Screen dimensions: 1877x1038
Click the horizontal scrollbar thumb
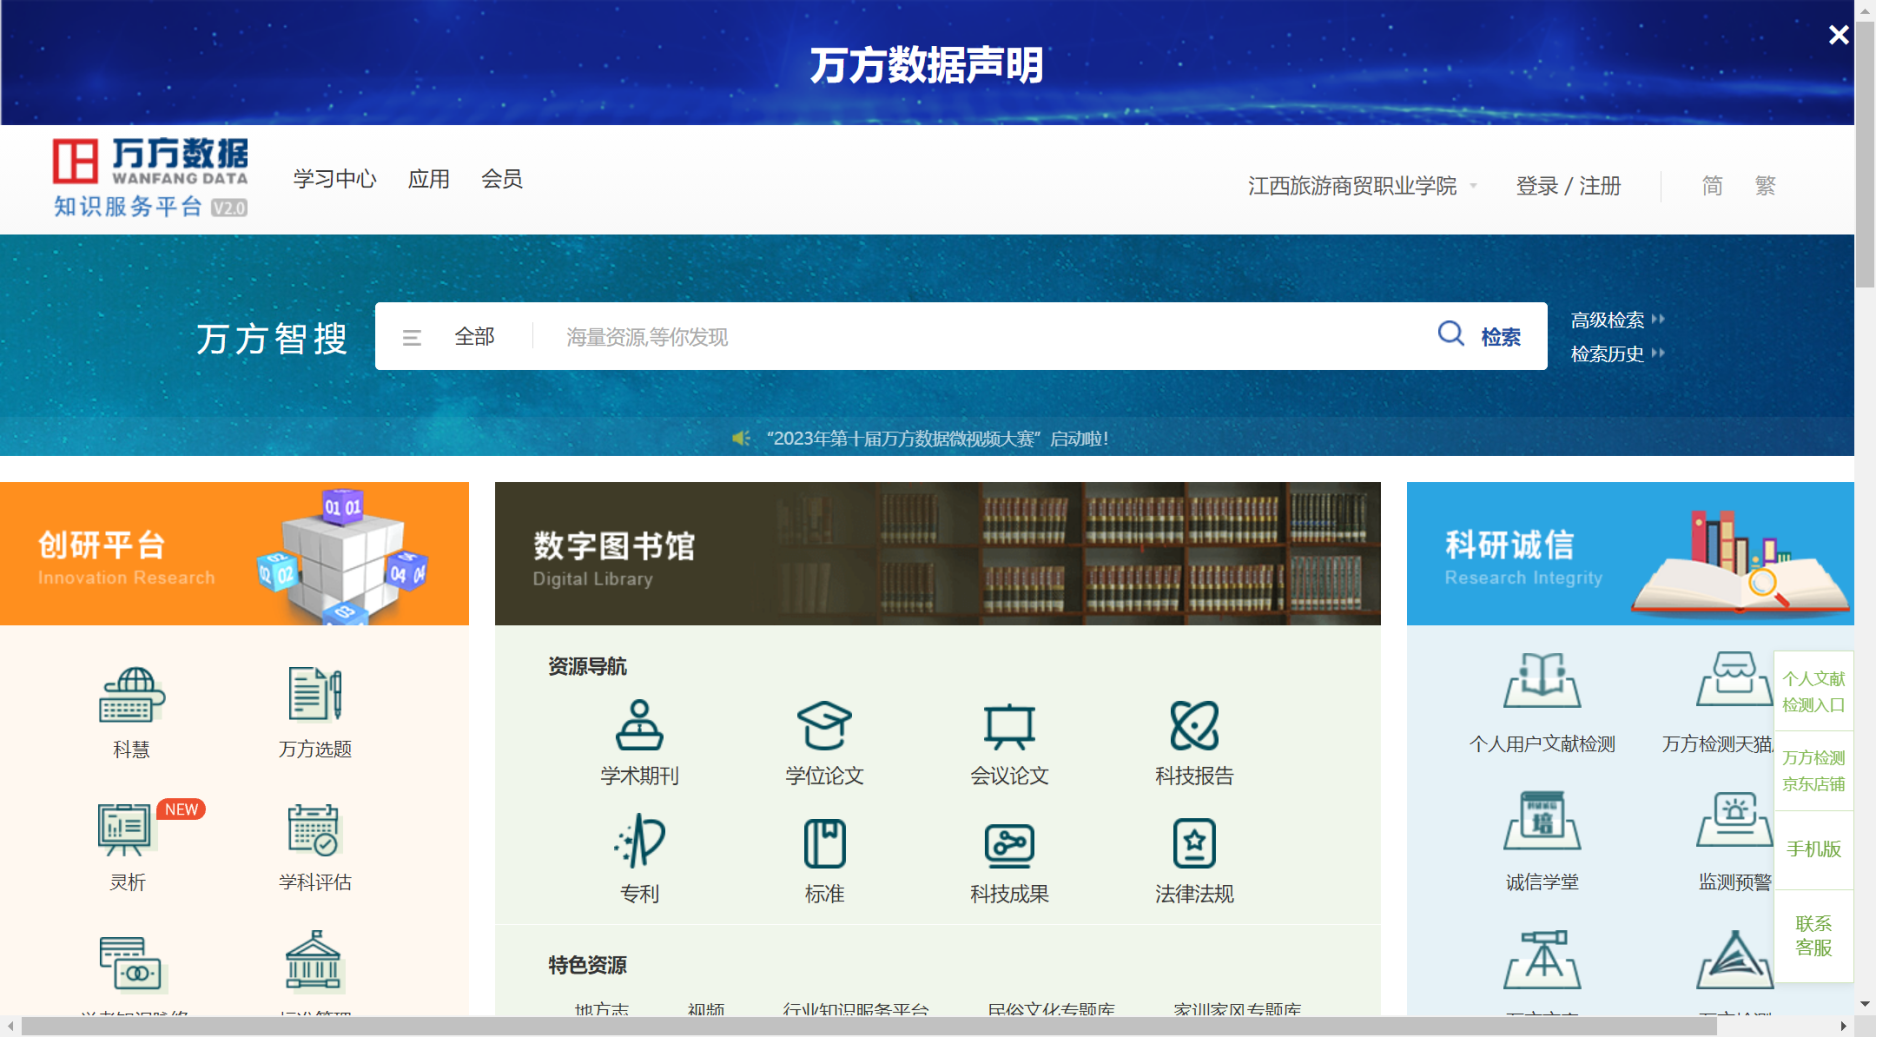[x=870, y=1026]
